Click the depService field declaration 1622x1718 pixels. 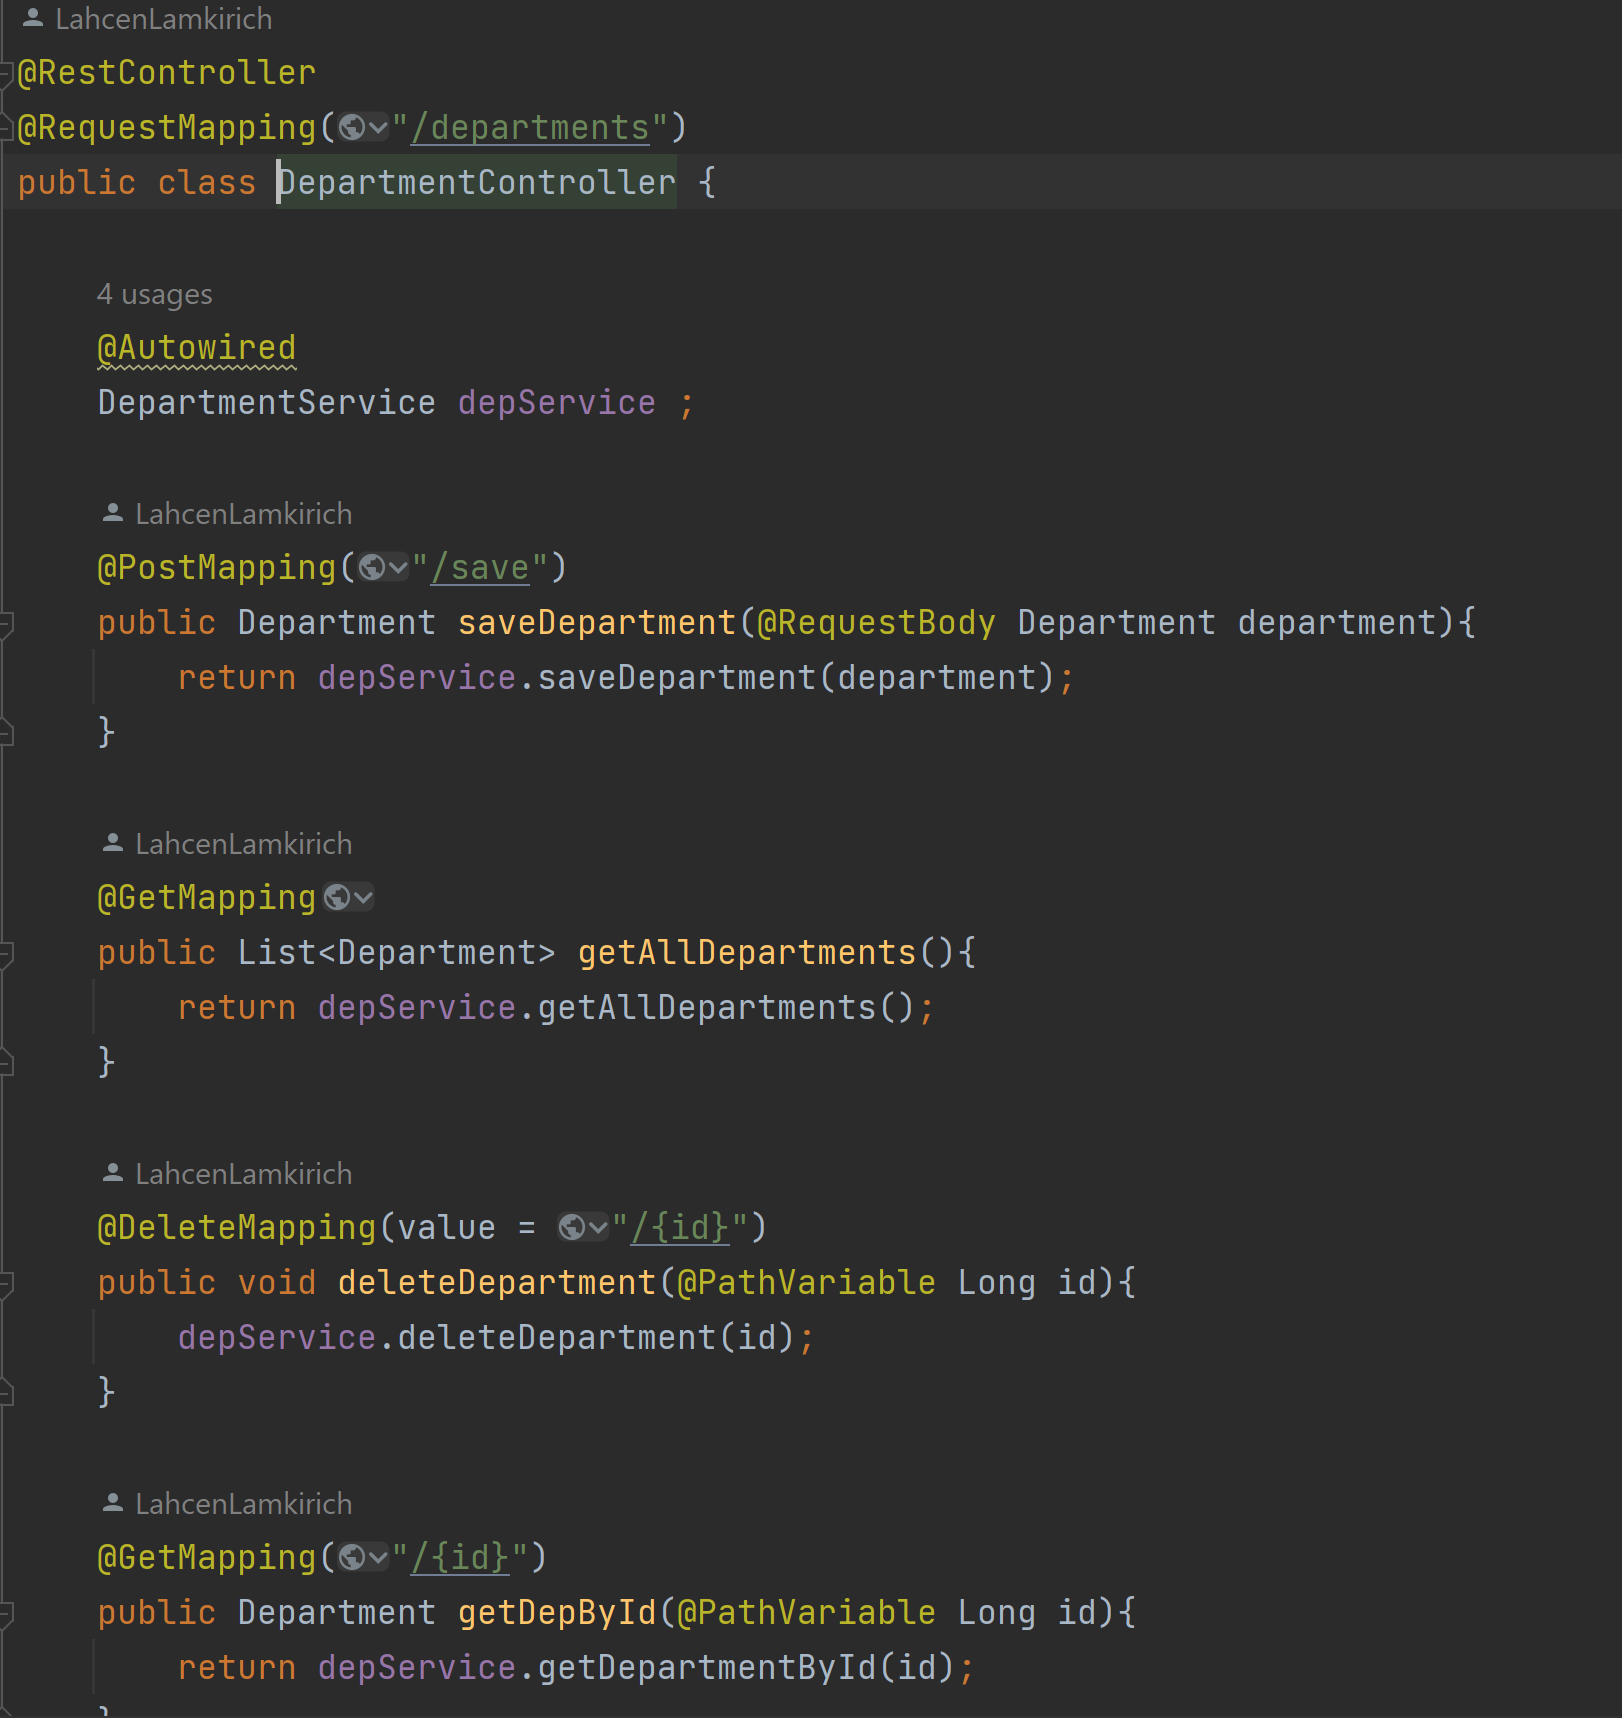(557, 403)
